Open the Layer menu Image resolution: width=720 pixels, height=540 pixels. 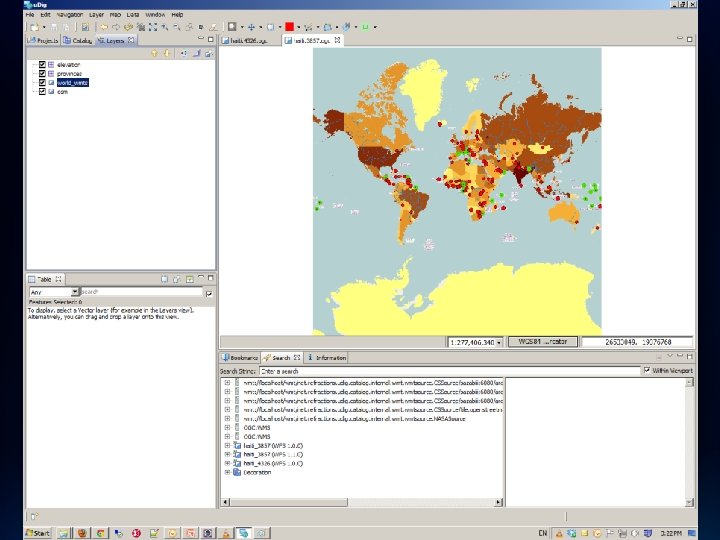(96, 15)
